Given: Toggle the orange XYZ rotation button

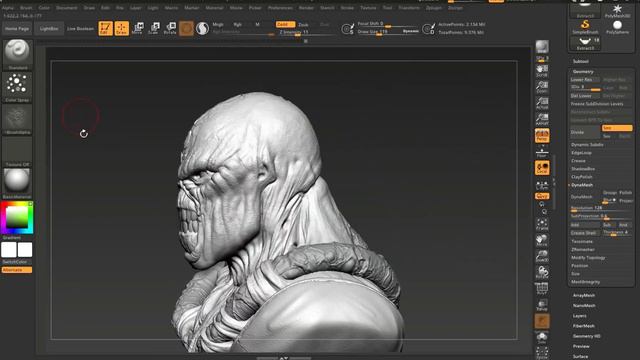Looking at the screenshot, I should pos(542,196).
